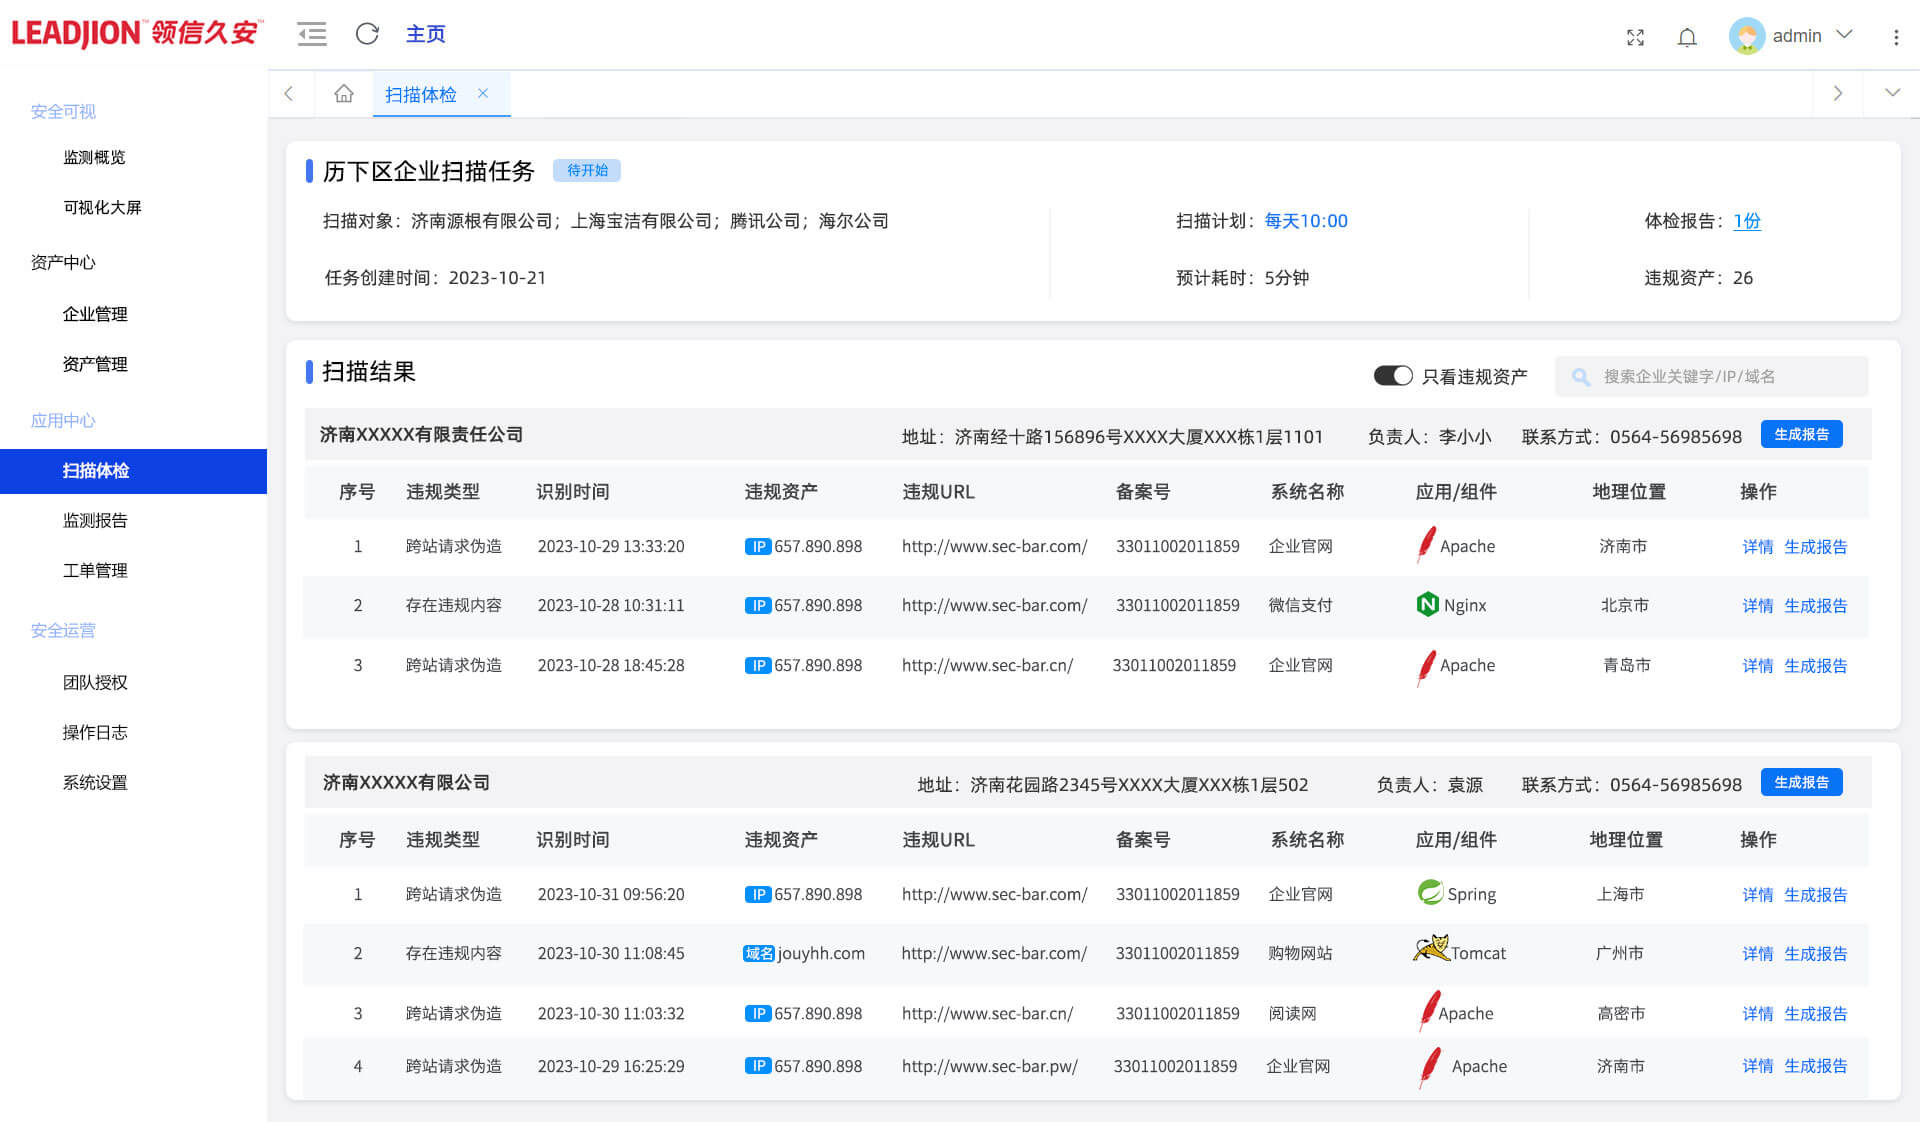
Task: Click the 资产中心 sidebar section header
Action: [x=63, y=262]
